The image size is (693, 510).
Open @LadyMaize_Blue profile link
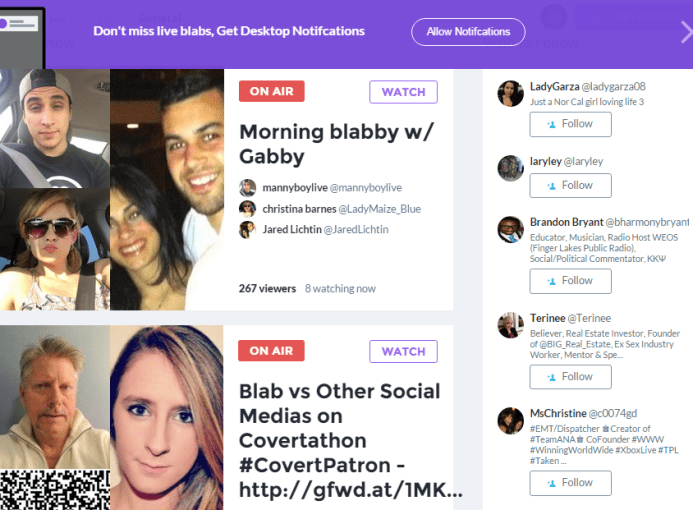coord(380,209)
